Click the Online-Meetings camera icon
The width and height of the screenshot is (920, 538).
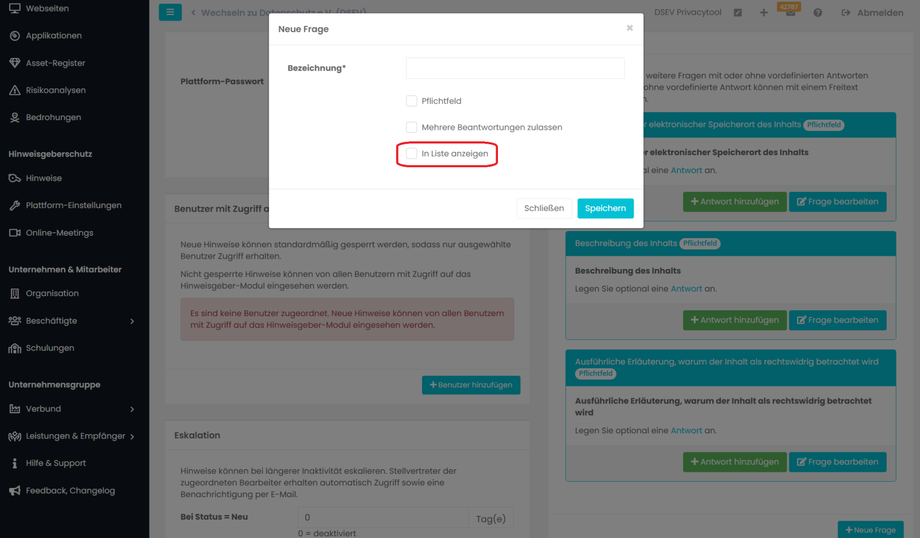click(15, 233)
